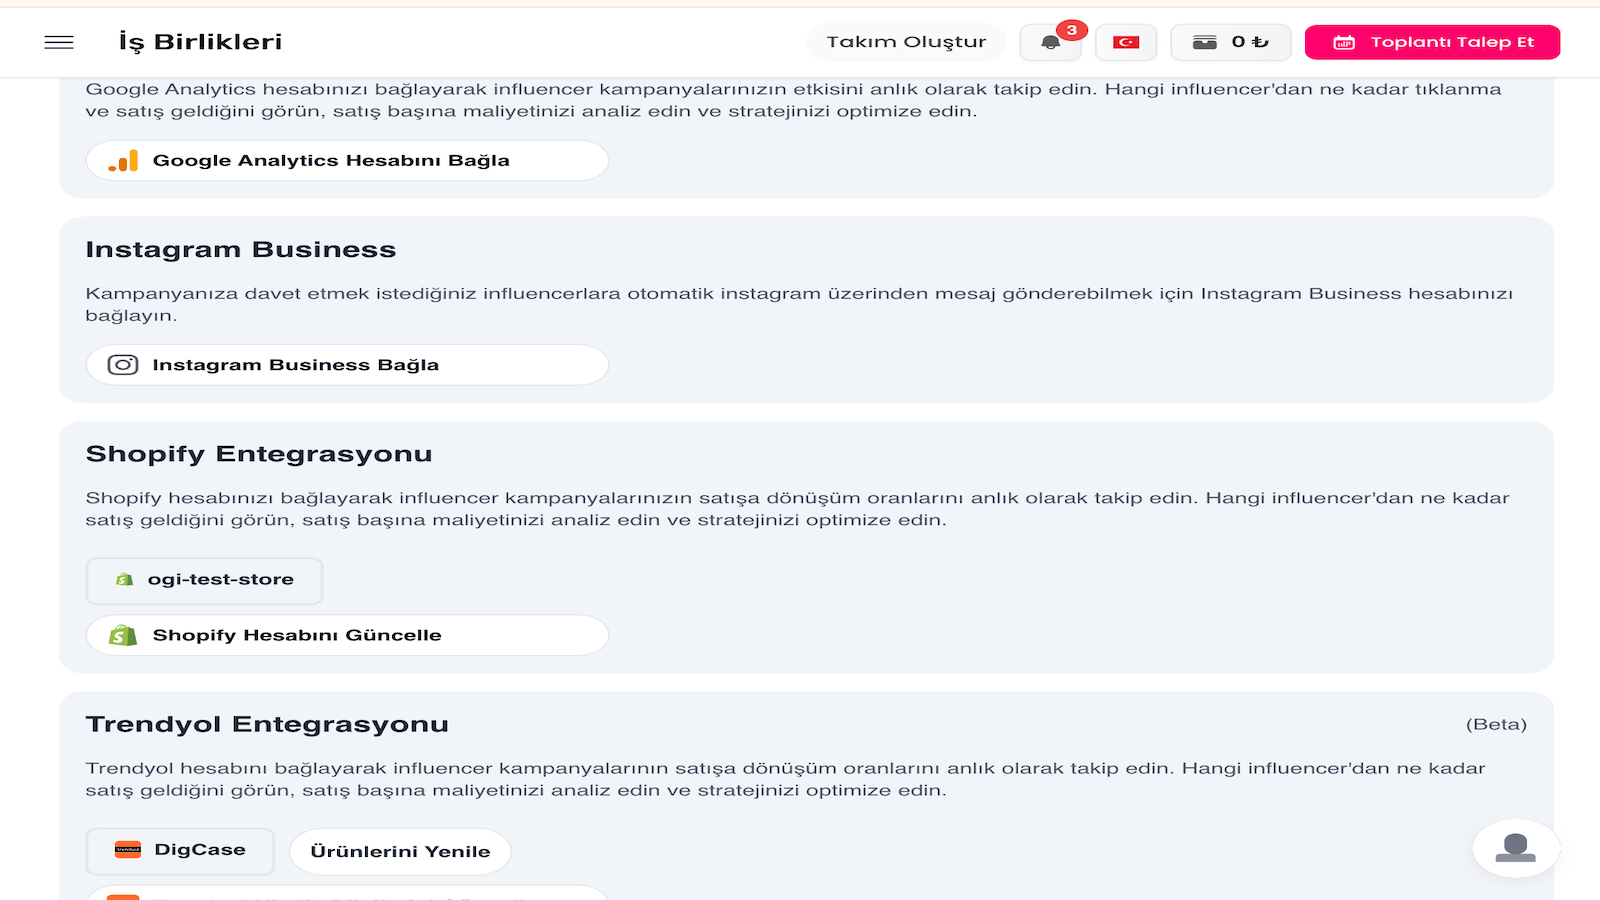Refresh products with Ürünlerini Yenile
This screenshot has height=900, width=1600.
click(x=400, y=851)
